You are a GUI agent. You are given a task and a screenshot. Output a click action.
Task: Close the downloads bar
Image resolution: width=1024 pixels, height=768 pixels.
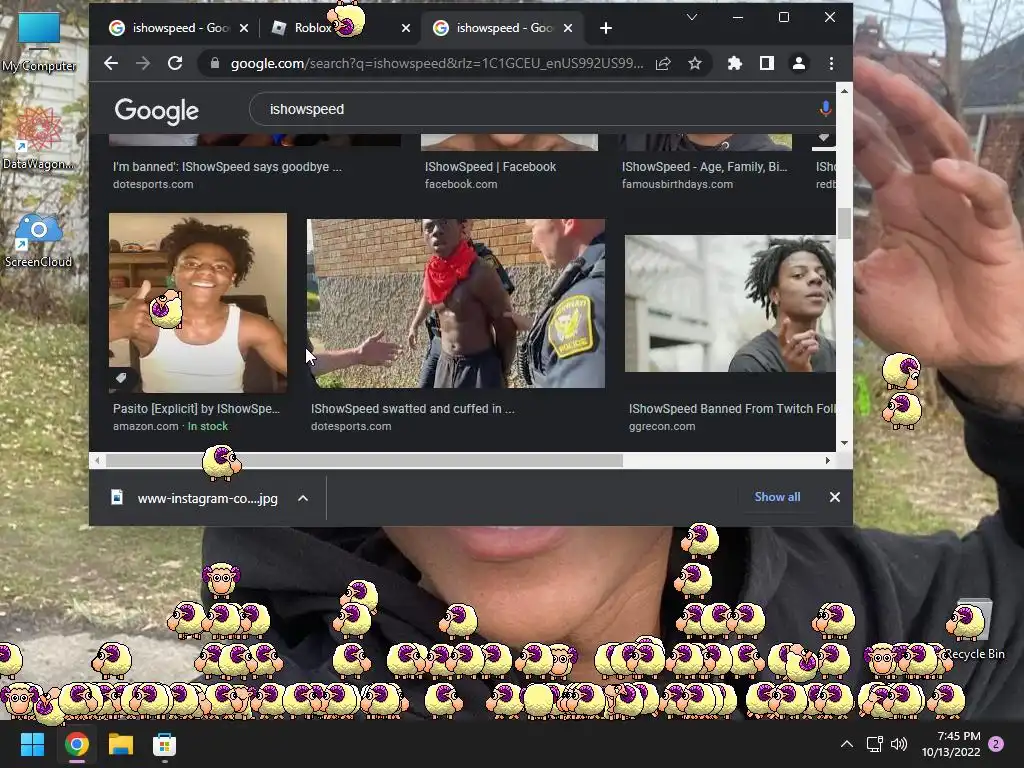[835, 497]
